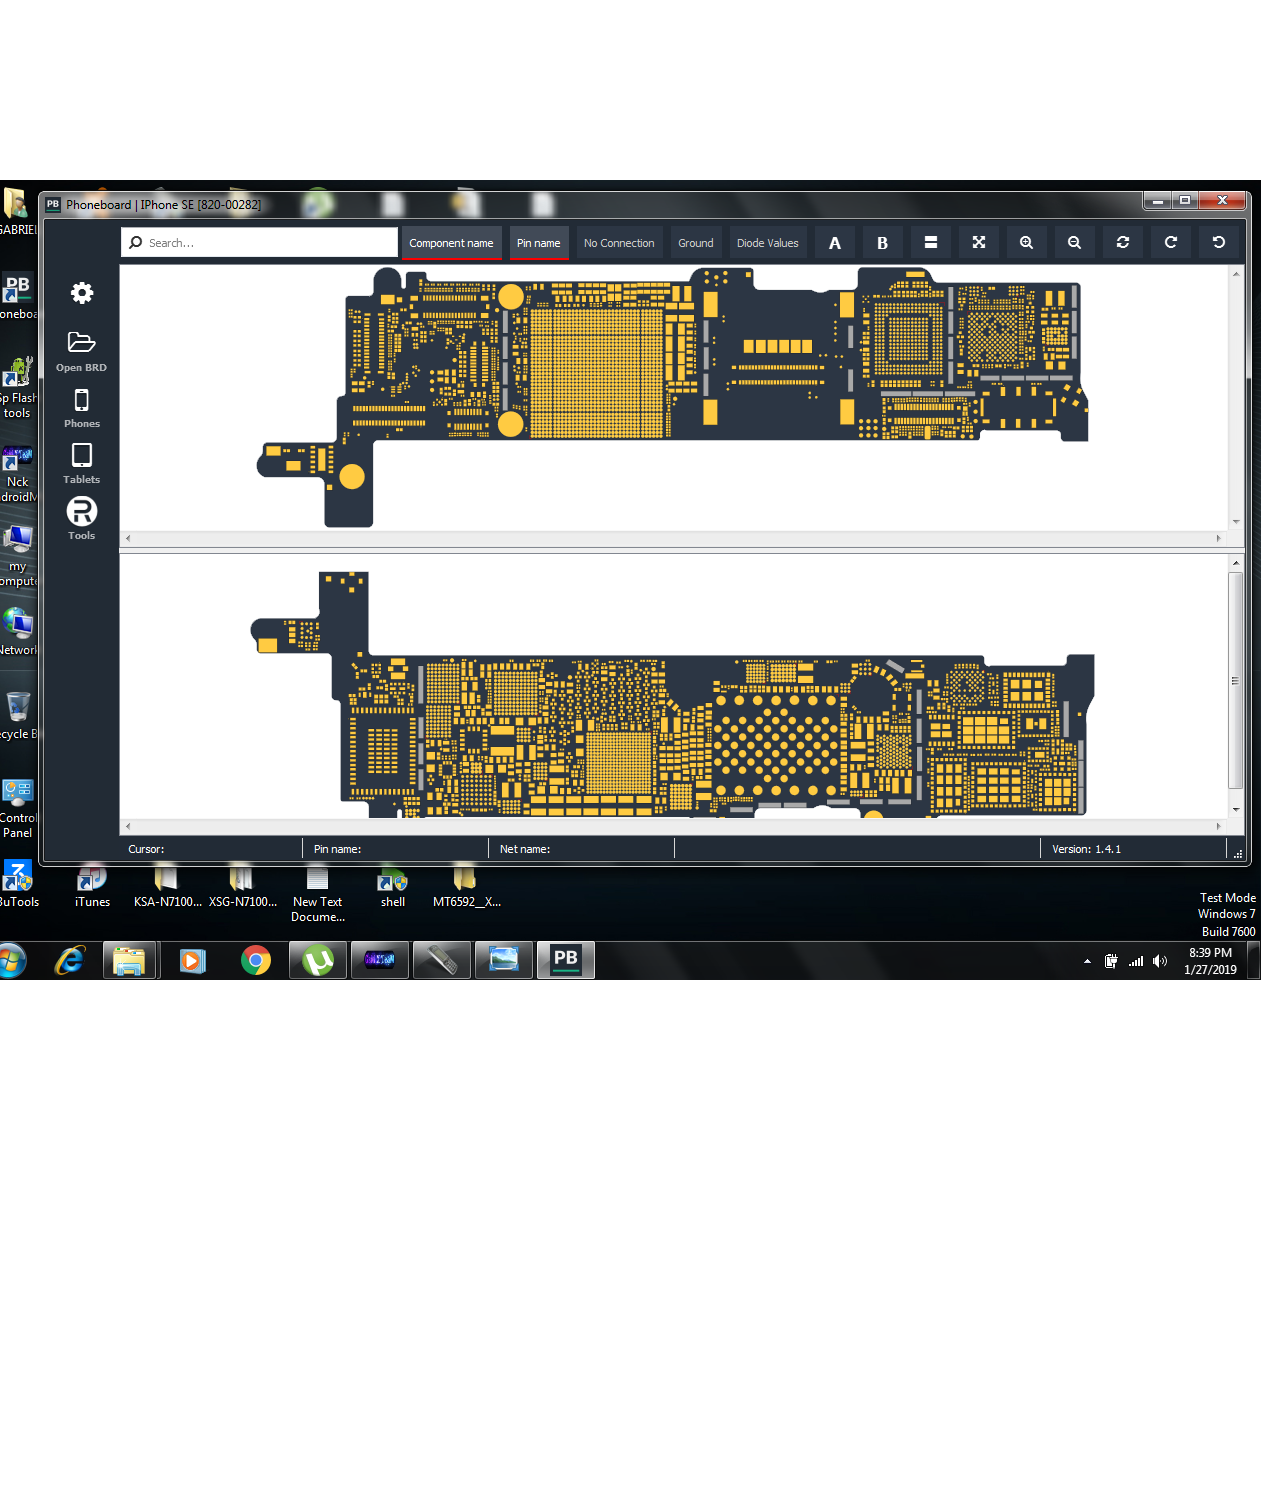This screenshot has width=1280, height=1487.
Task: Switch to split two-row view layout
Action: point(930,243)
